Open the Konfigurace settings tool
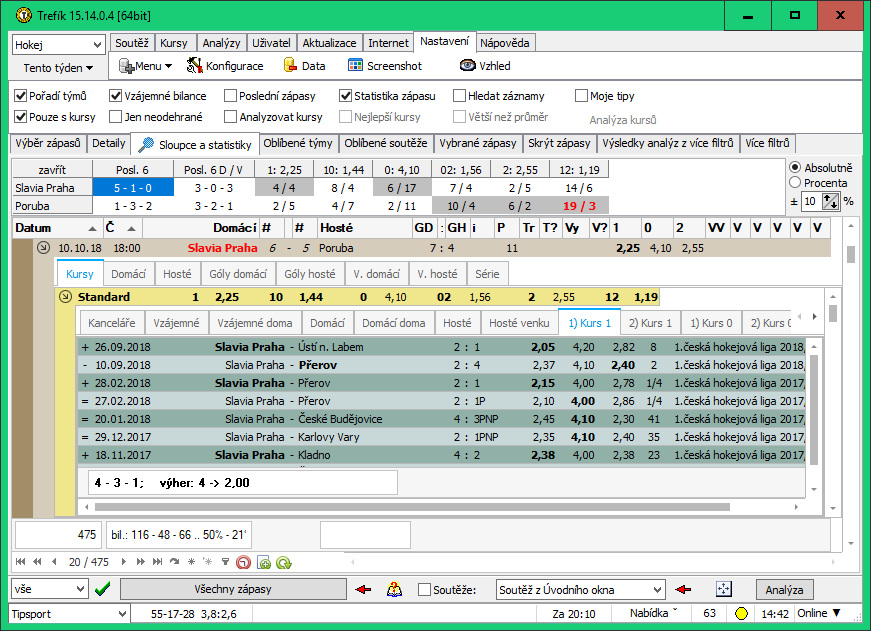The width and height of the screenshot is (871, 631). tap(225, 66)
